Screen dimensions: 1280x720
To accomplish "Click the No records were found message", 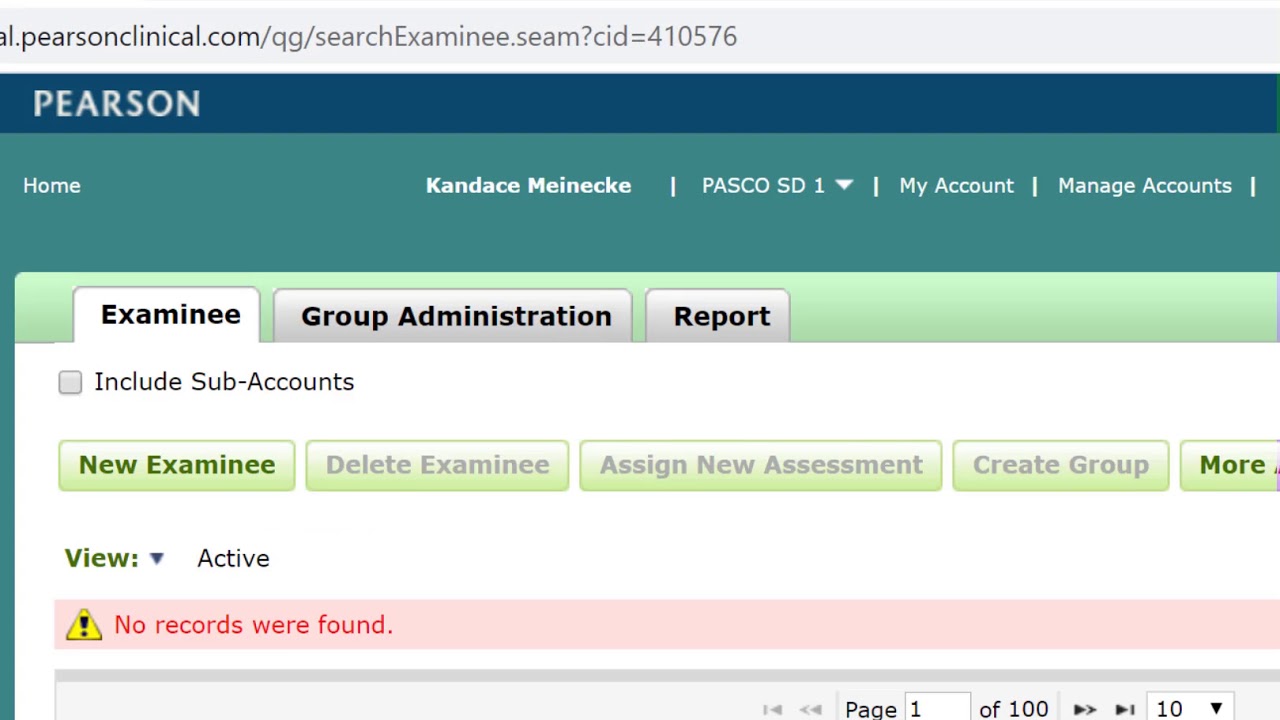I will 253,625.
